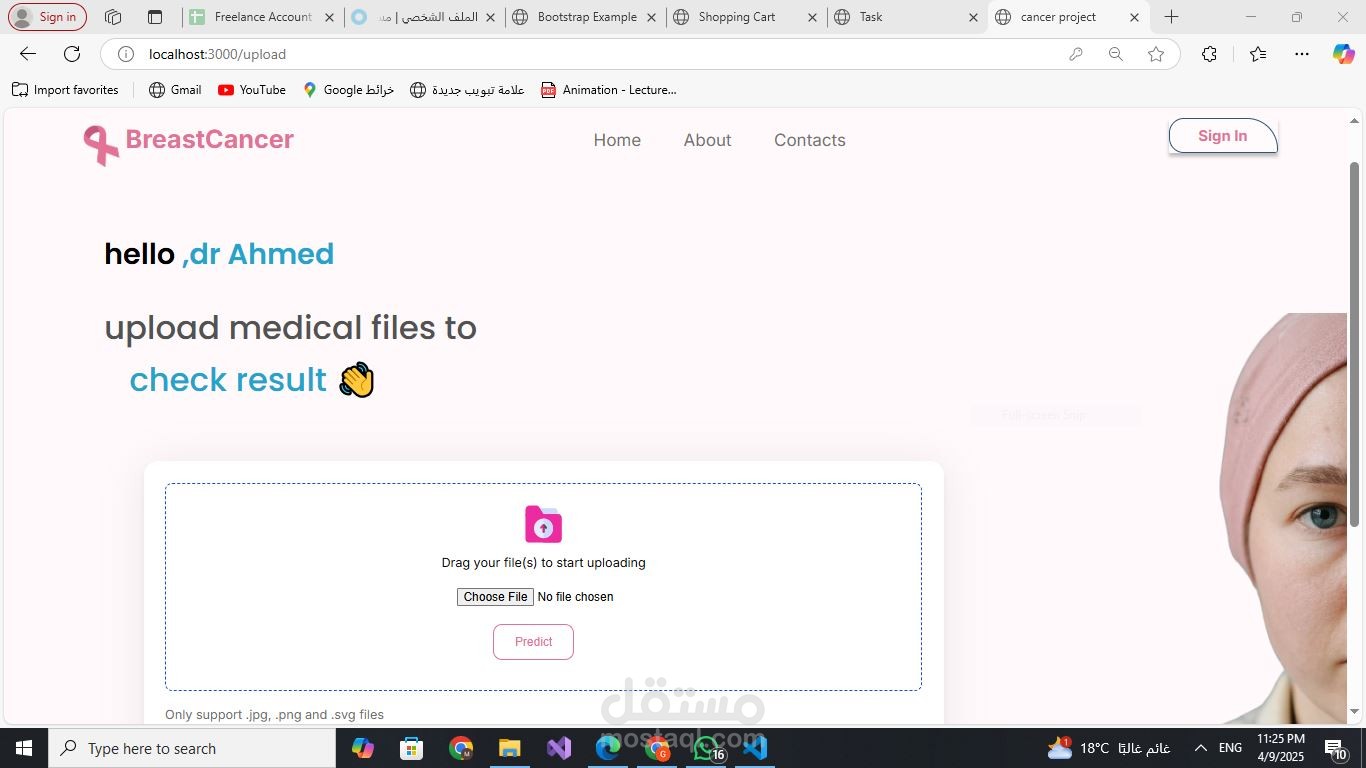Open the browser Extensions puzzle icon
Viewport: 1366px width, 768px height.
[x=1209, y=54]
